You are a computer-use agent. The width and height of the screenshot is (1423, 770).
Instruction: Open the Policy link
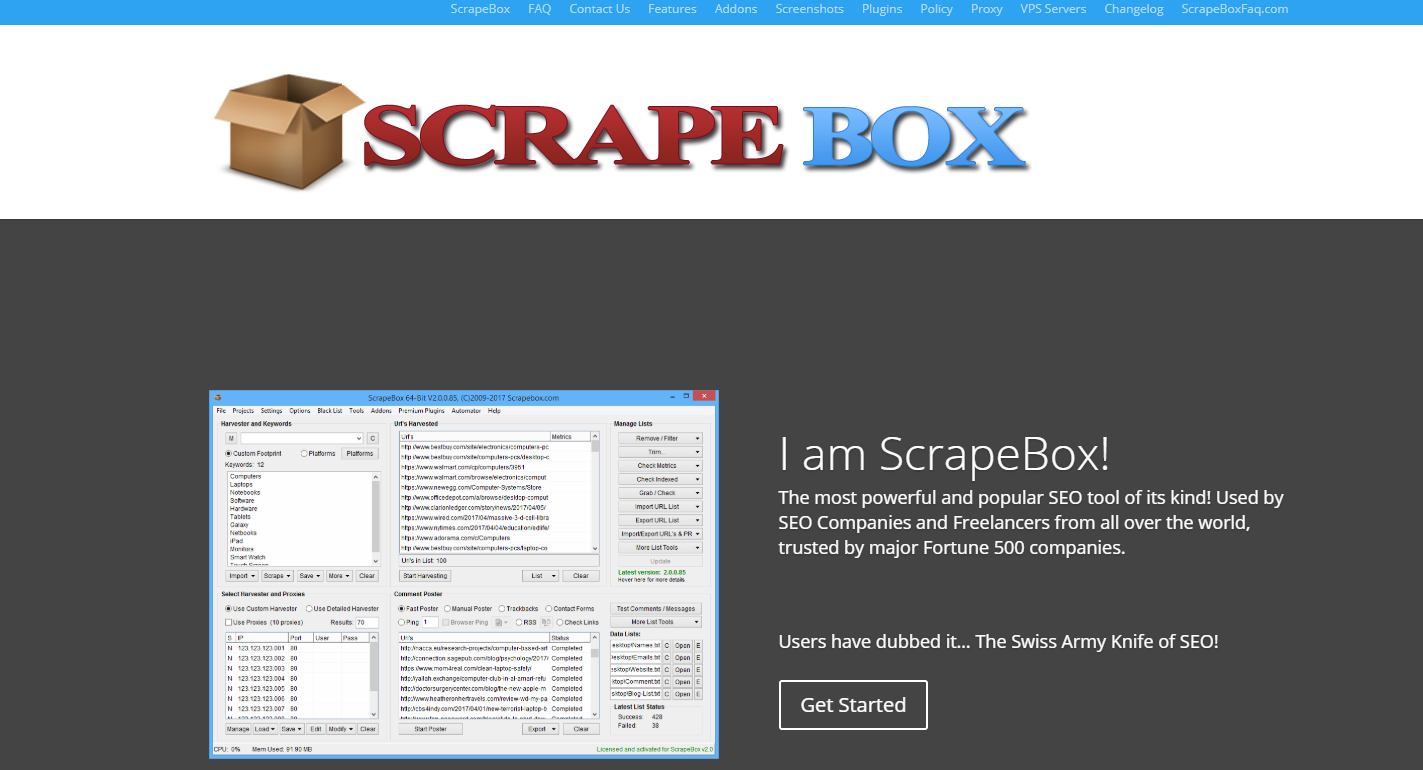point(937,9)
